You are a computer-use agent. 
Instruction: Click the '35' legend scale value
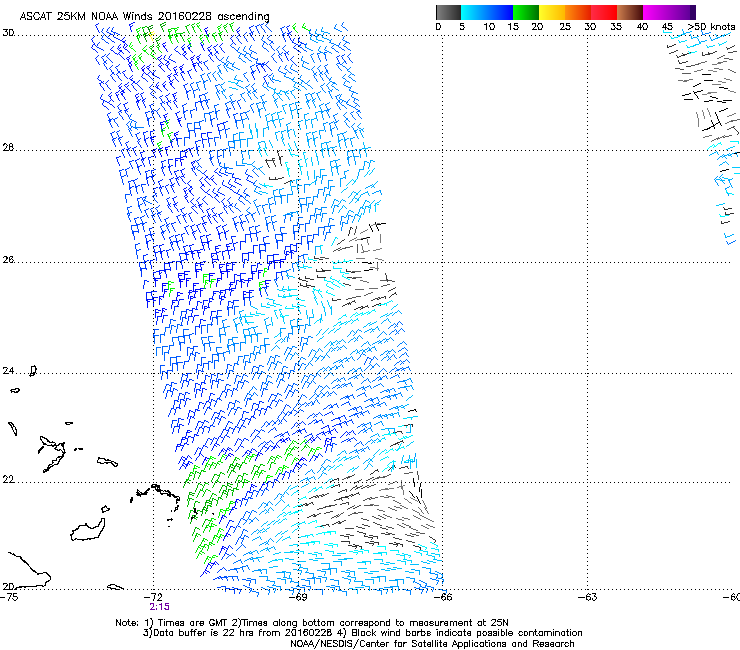616,27
